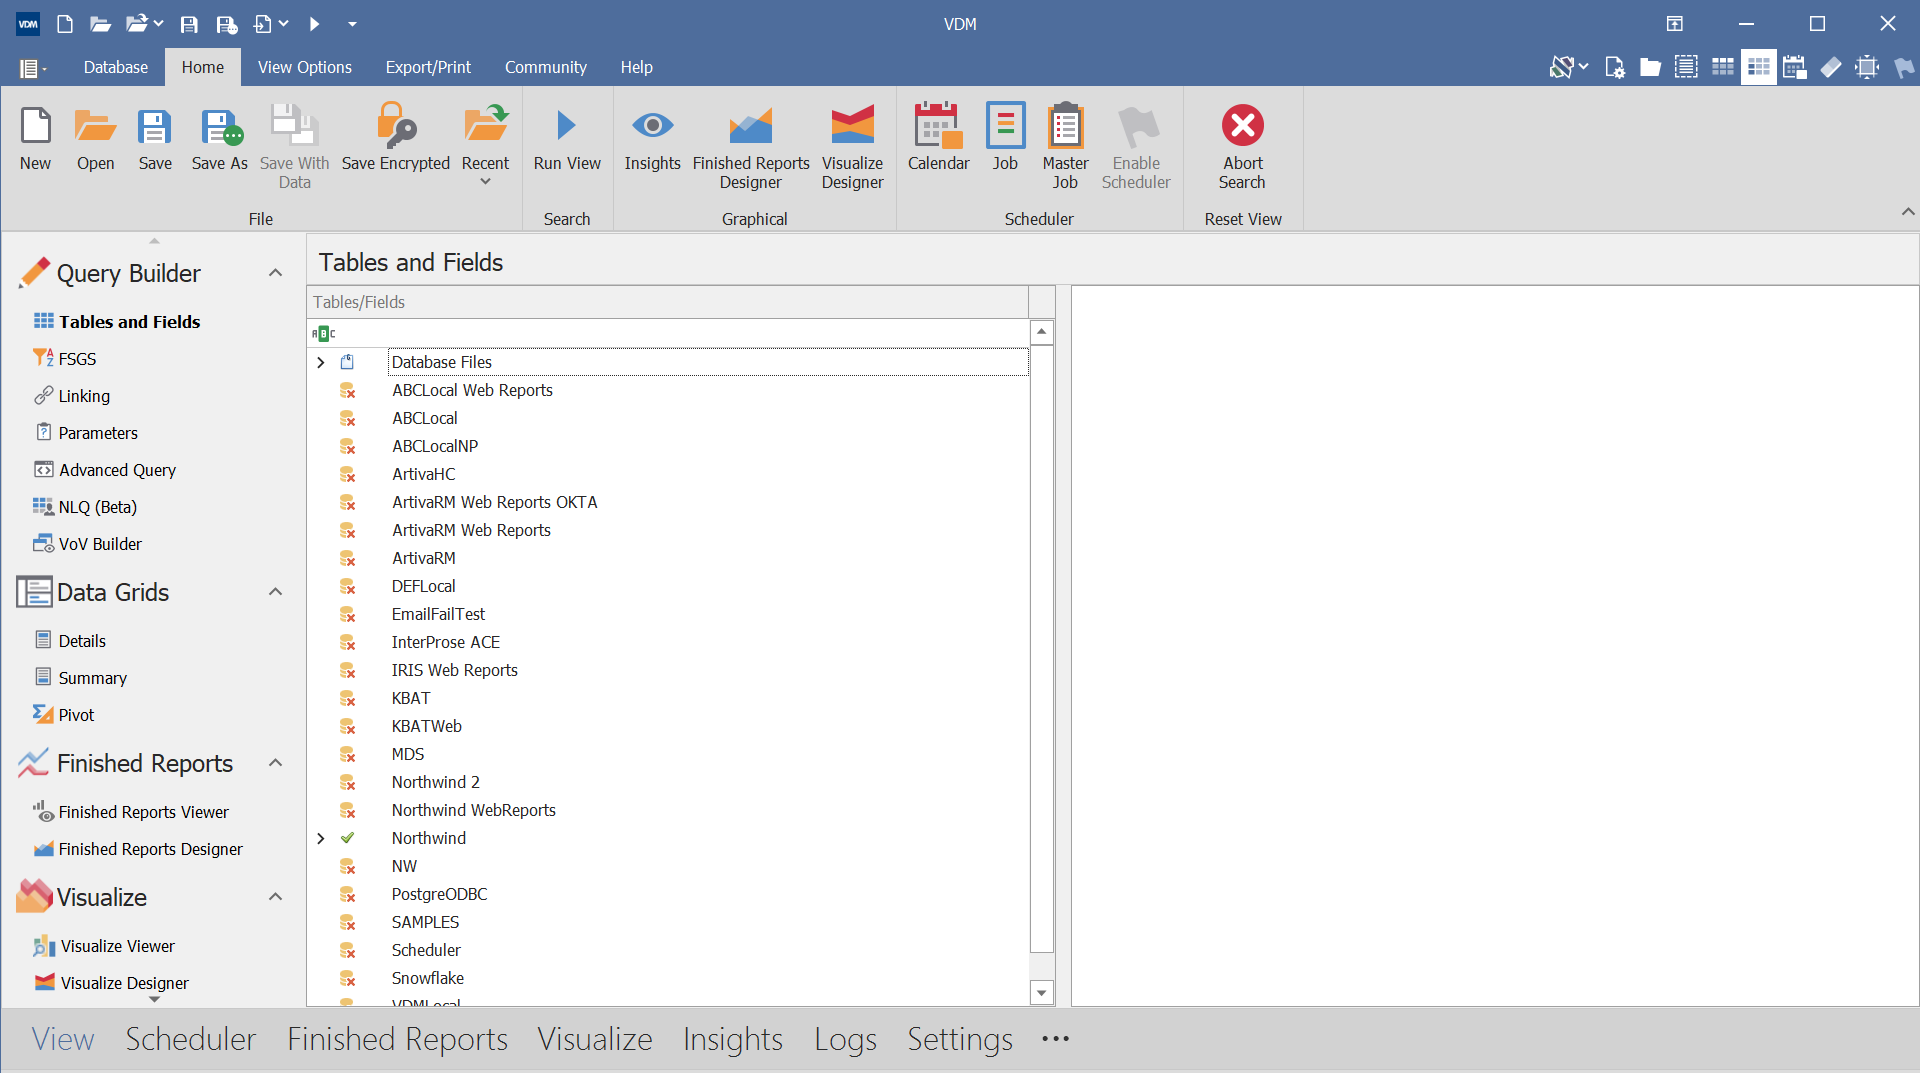The image size is (1920, 1073).
Task: Show more navigation options ellipsis
Action: pyautogui.click(x=1055, y=1039)
